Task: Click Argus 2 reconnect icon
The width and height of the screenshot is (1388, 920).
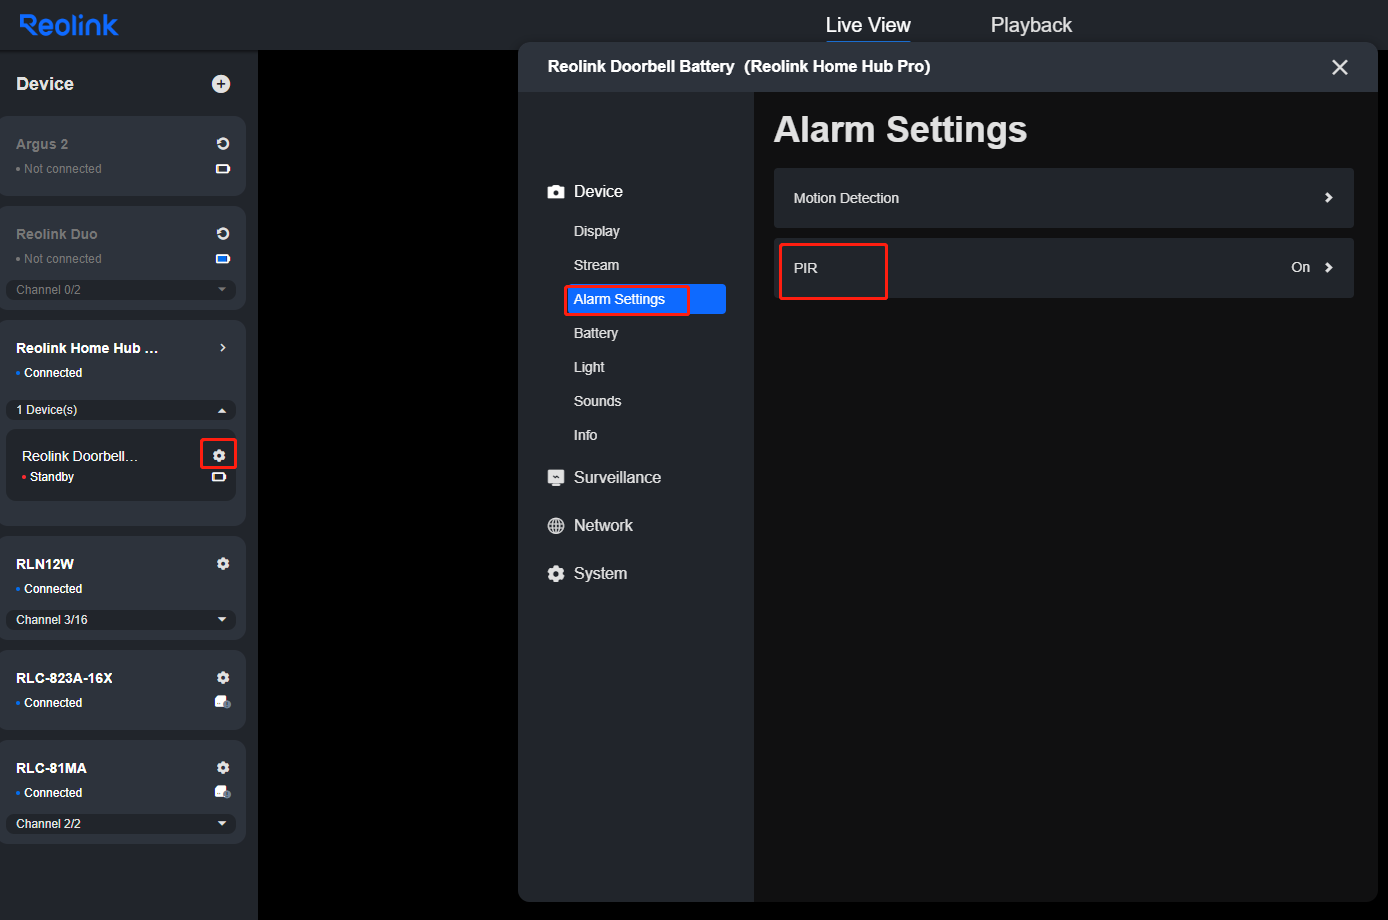Action: [223, 144]
